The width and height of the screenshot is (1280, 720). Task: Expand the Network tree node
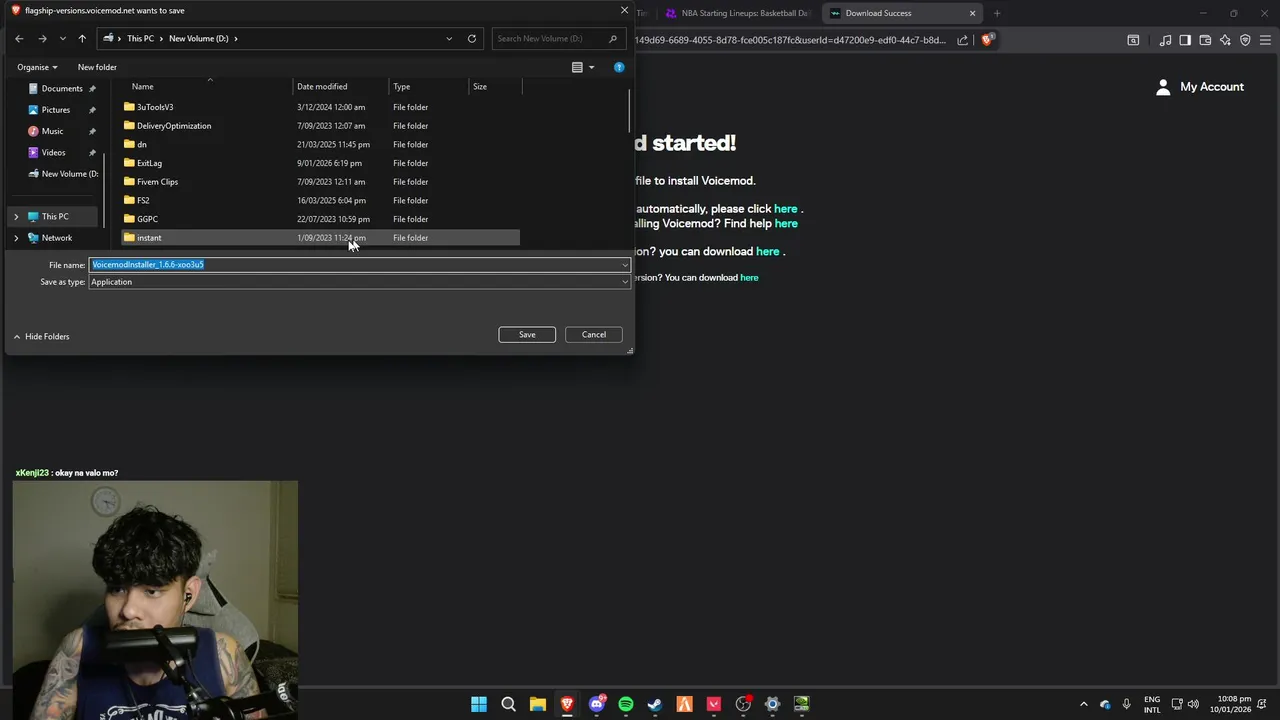pyautogui.click(x=16, y=238)
